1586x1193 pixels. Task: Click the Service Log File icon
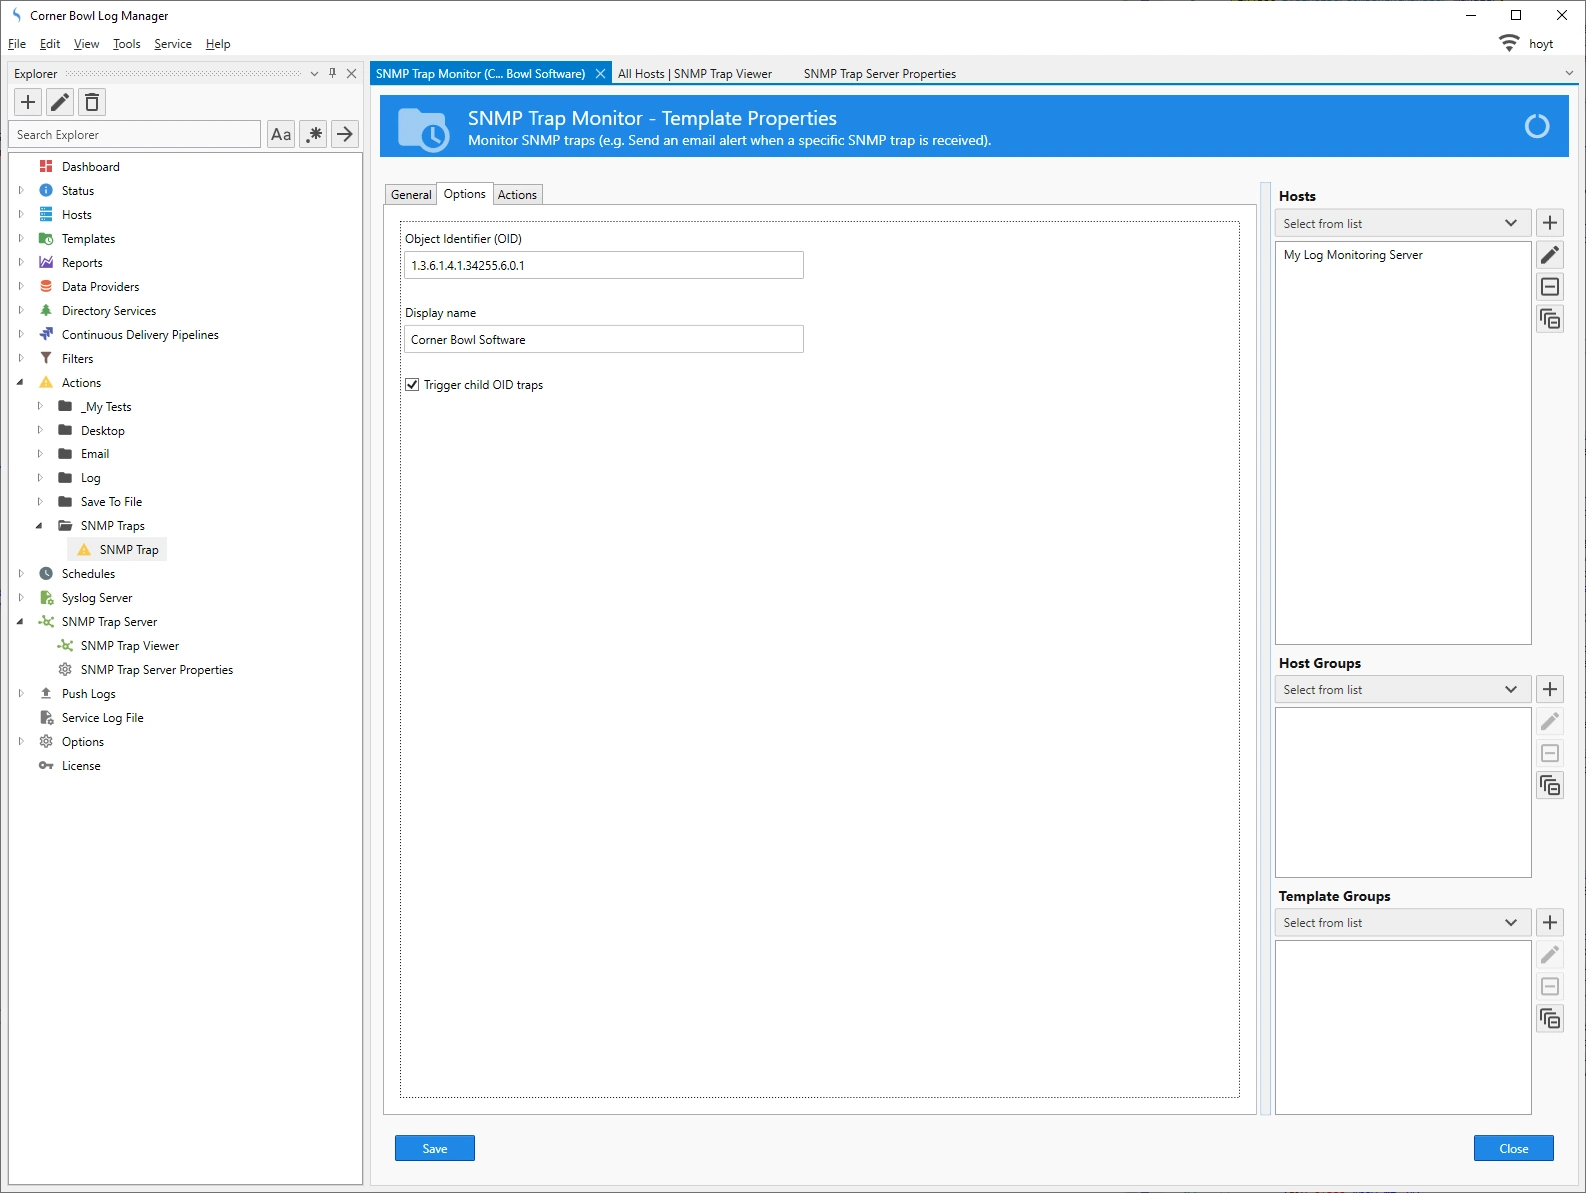pyautogui.click(x=46, y=717)
